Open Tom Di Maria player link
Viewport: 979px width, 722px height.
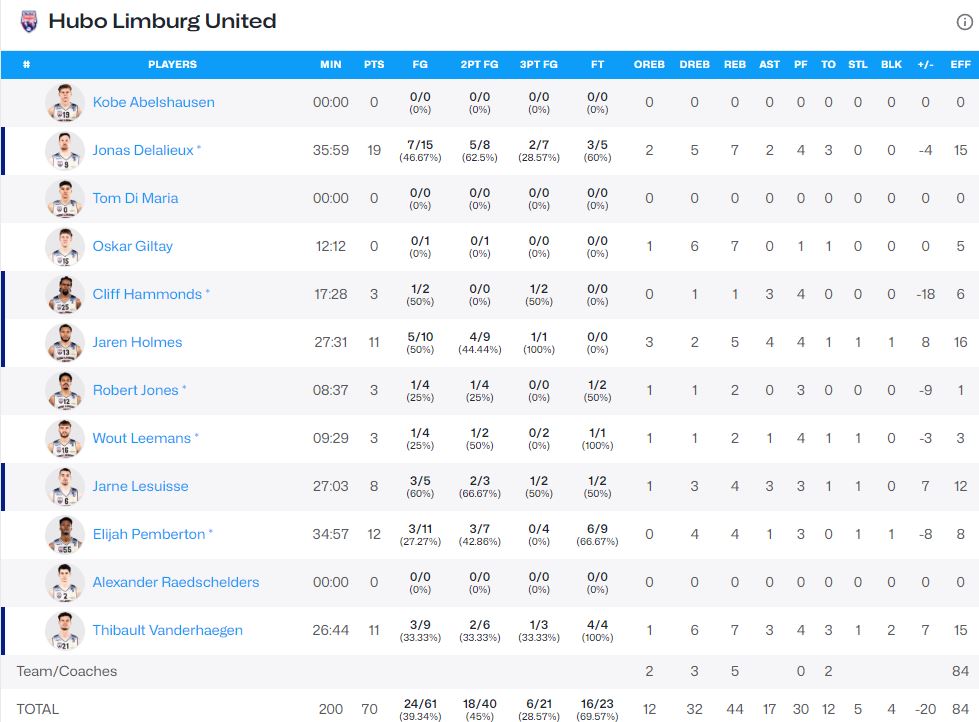coord(135,198)
